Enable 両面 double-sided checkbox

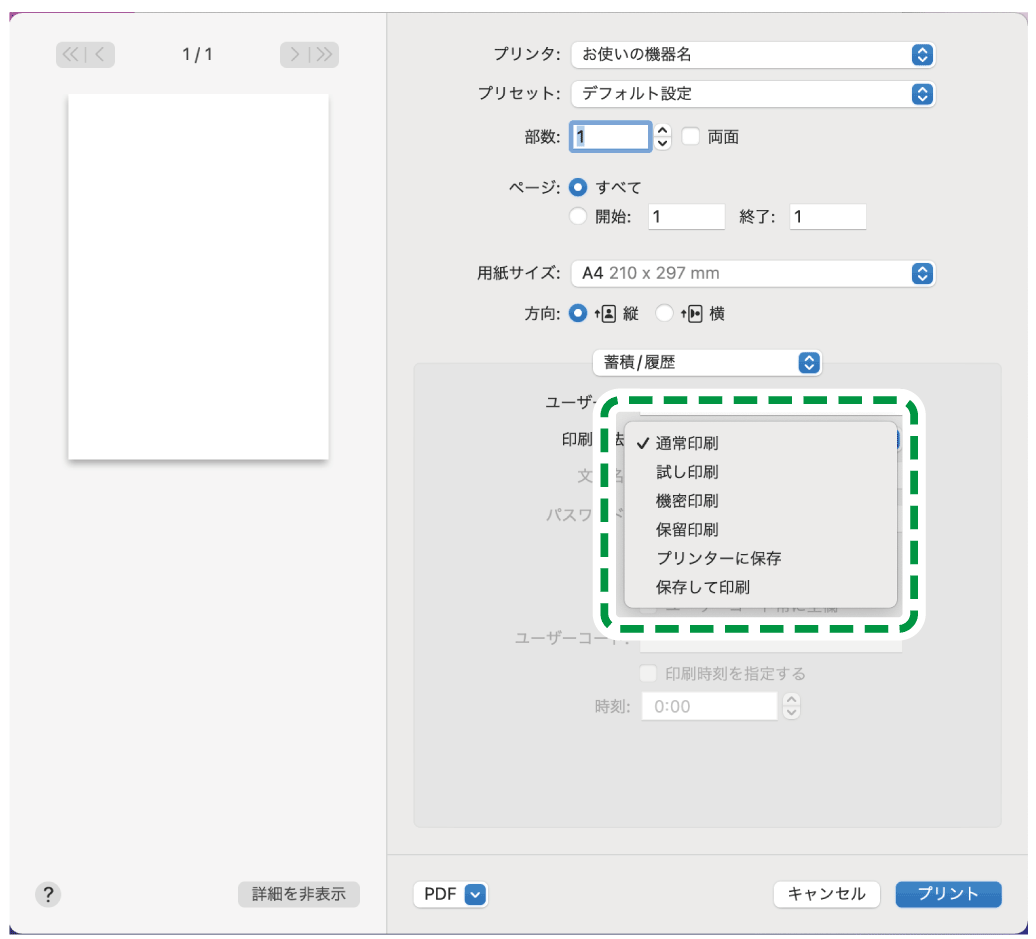(690, 136)
